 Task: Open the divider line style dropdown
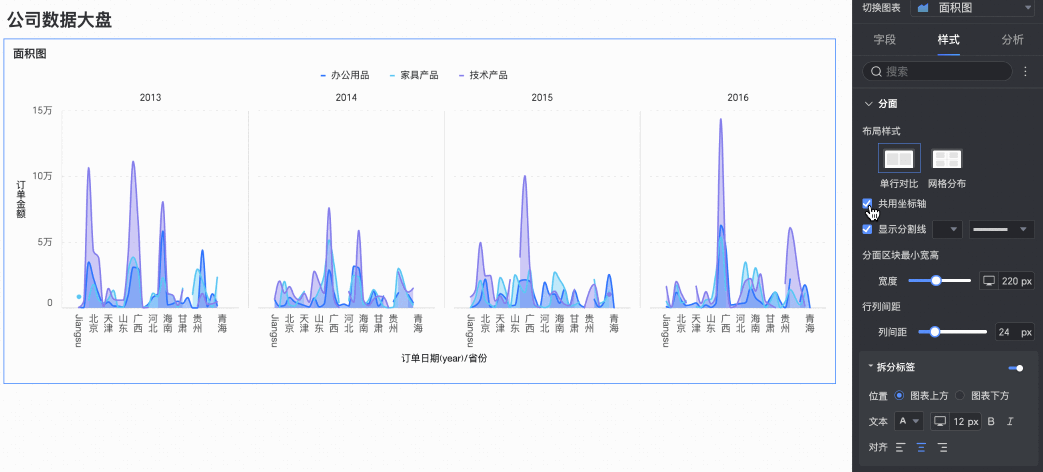click(1002, 229)
